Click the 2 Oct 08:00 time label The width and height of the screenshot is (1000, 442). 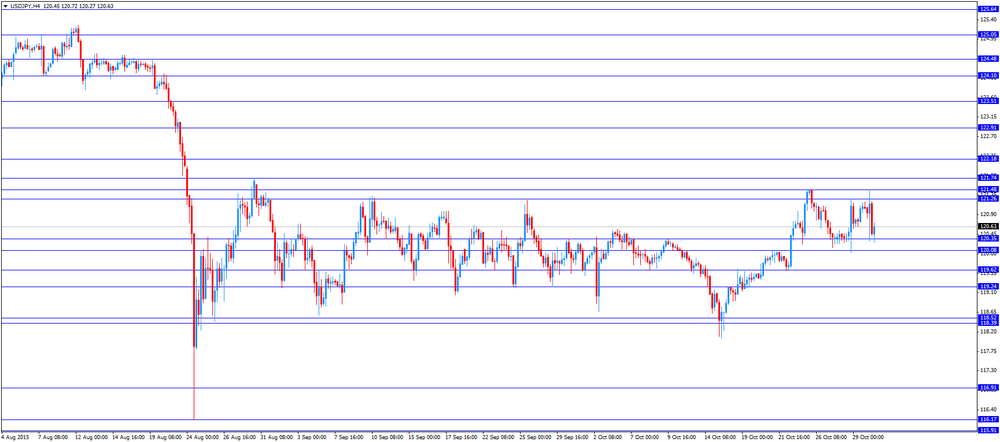pos(608,438)
